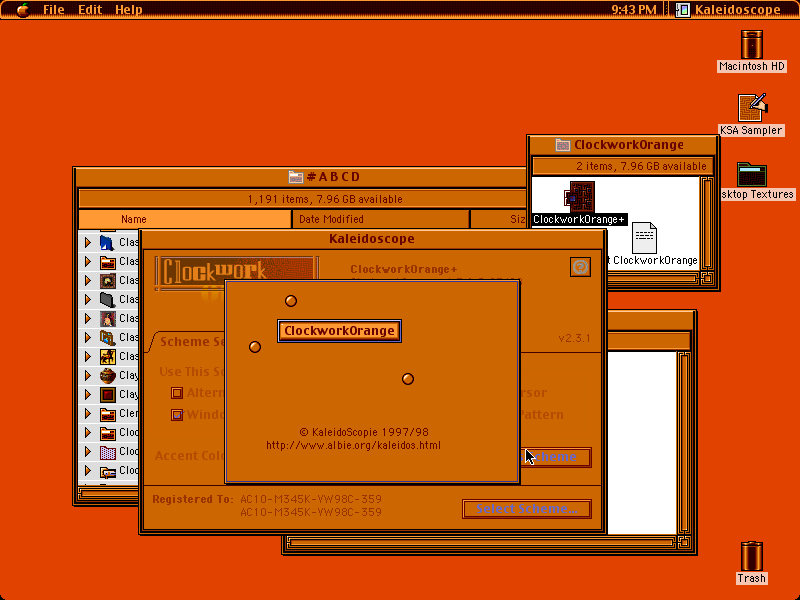The width and height of the screenshot is (800, 600).
Task: Uncheck the Windo... checkbox in Kaleidoscope
Action: 177,415
